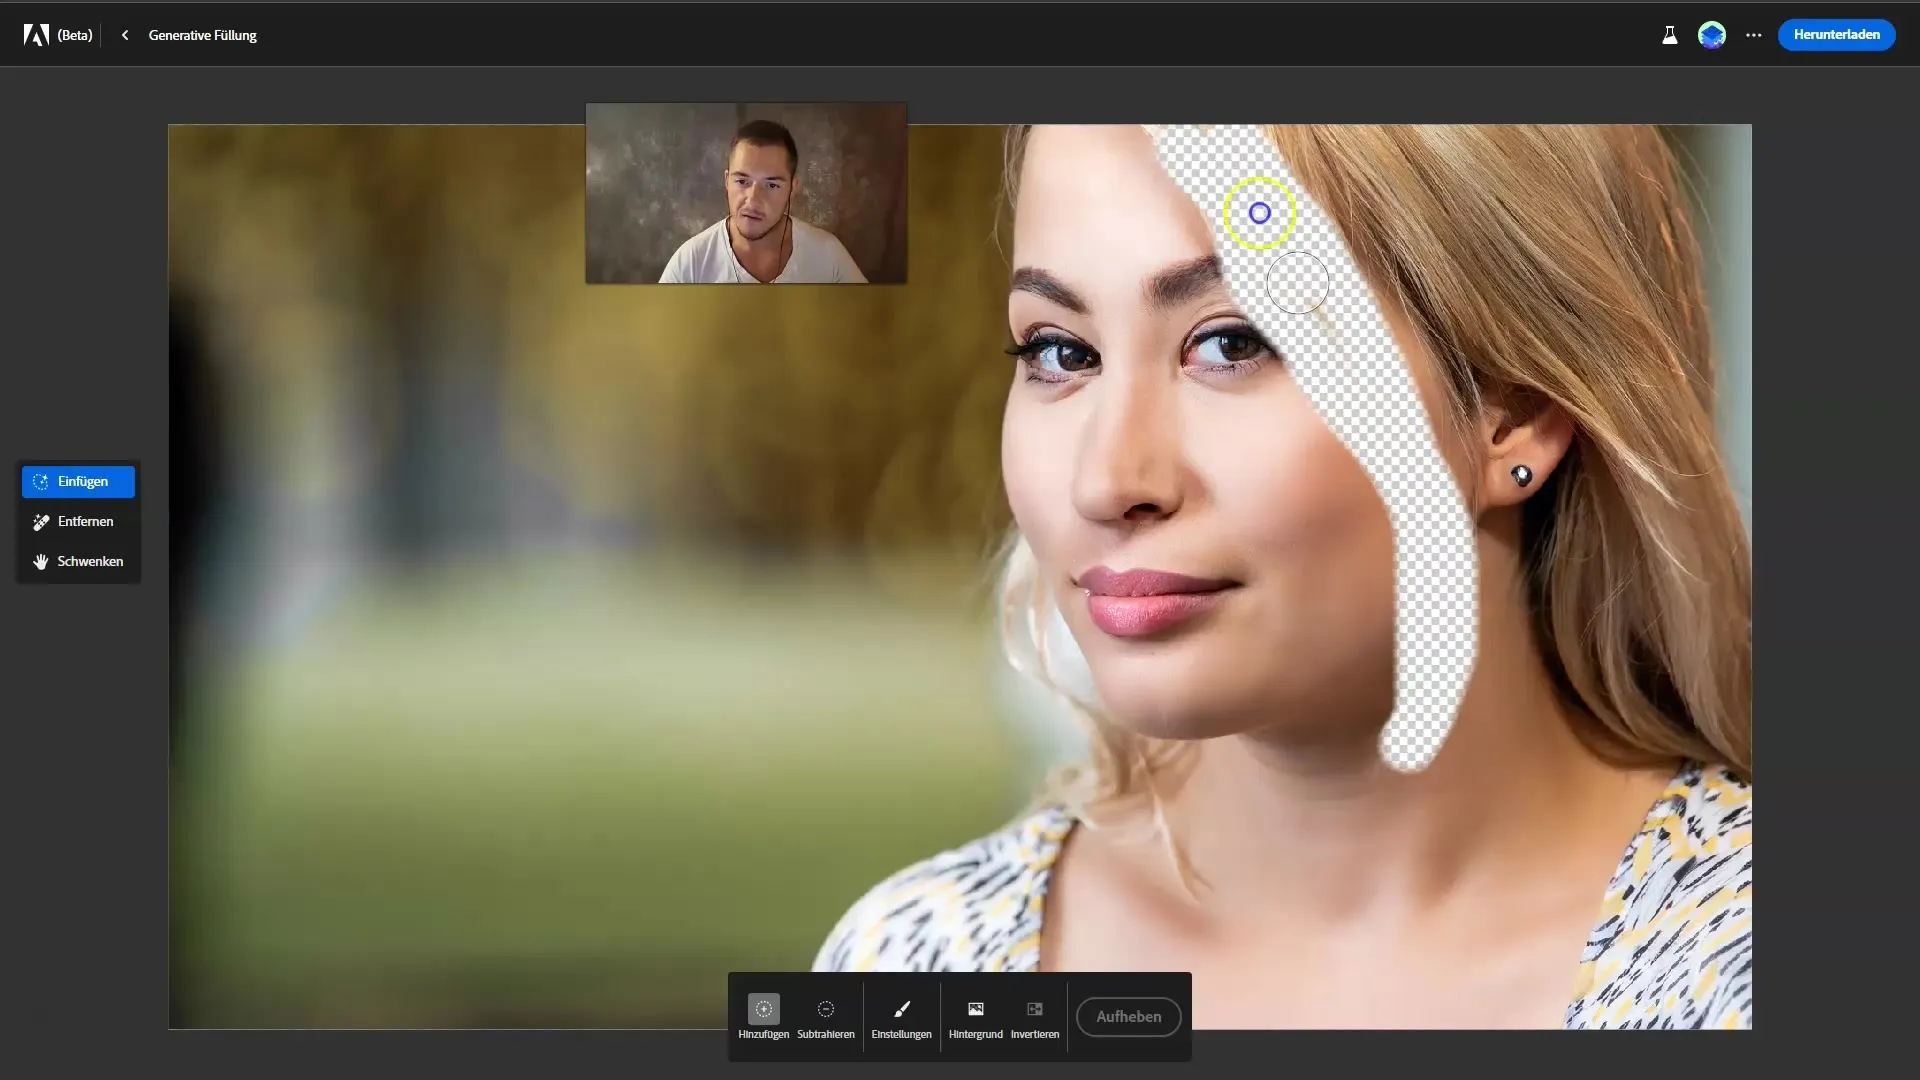
Task: Open the user profile avatar
Action: click(1711, 35)
